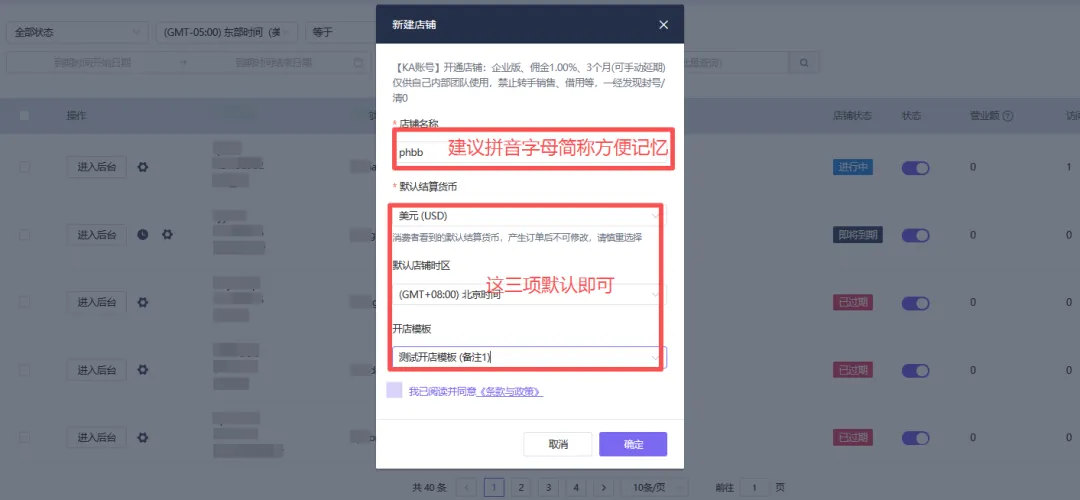Click the 到期时间开始日期 date field

click(92, 63)
